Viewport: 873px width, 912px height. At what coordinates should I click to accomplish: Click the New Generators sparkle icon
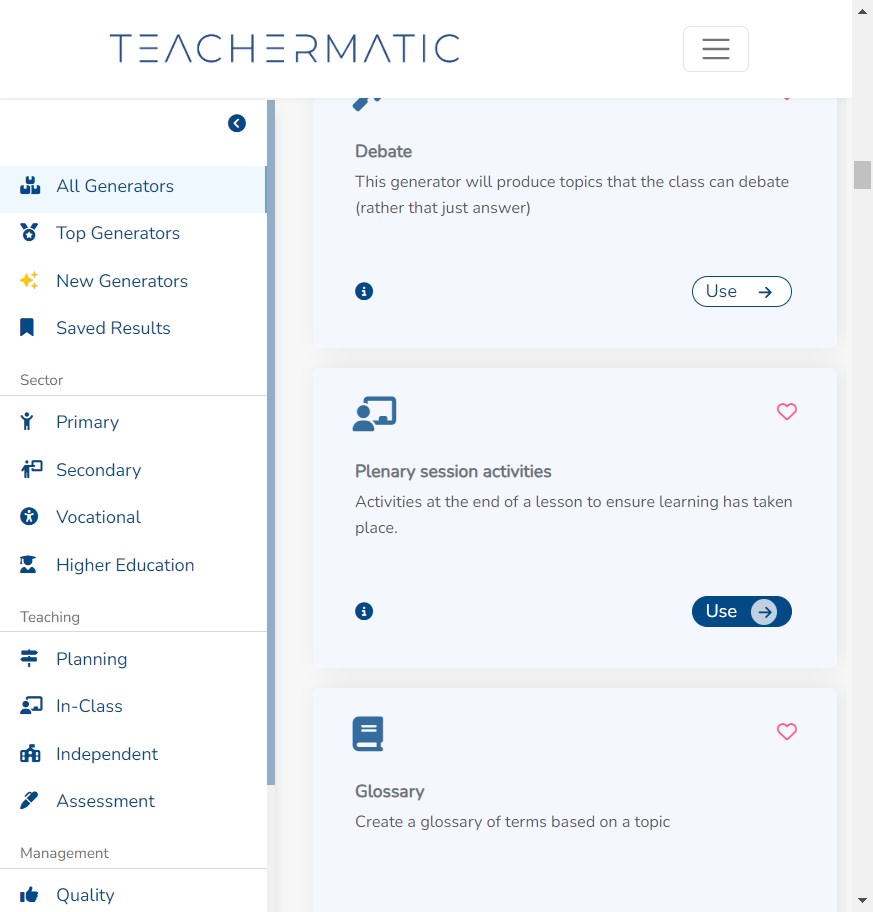click(x=29, y=280)
